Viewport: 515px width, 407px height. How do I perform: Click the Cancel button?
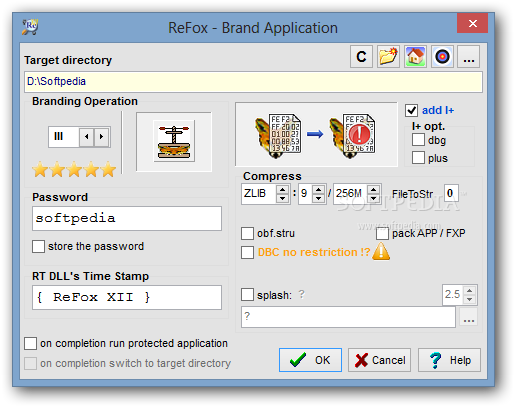pos(379,360)
